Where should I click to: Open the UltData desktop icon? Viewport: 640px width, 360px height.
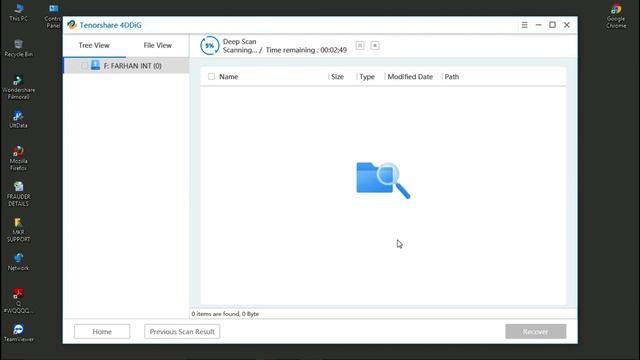[x=18, y=119]
